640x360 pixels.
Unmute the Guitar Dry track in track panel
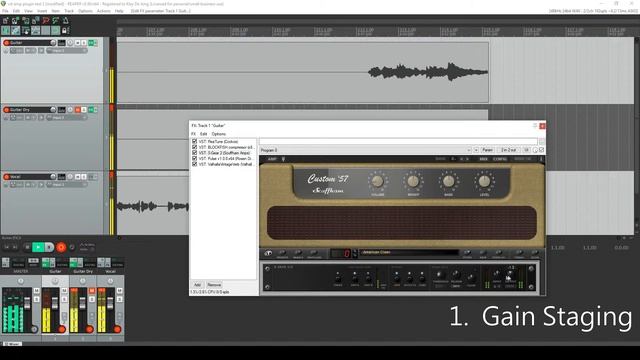click(78, 110)
